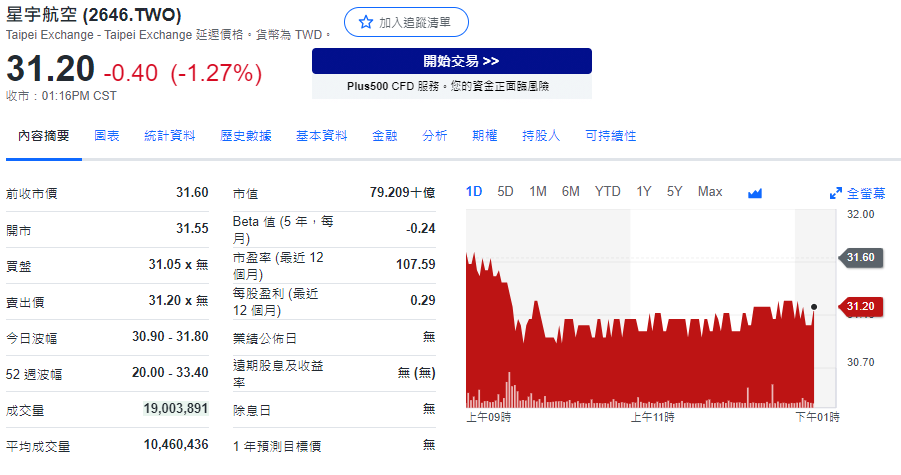Click the current price 31.20
Screen dimensions: 901x475
(50, 69)
